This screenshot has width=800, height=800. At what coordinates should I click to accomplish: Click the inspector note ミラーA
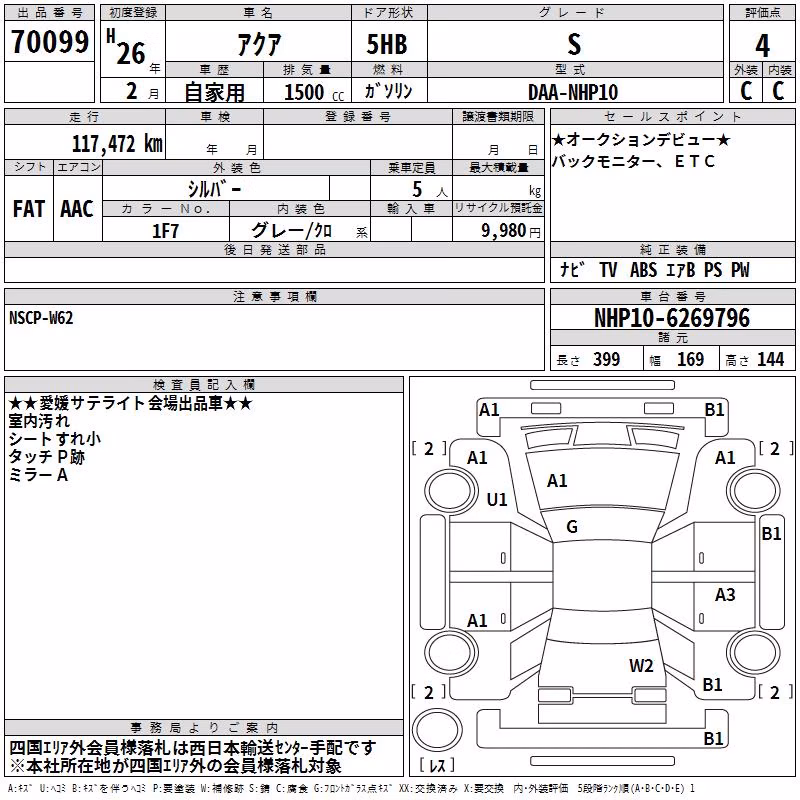(38, 475)
